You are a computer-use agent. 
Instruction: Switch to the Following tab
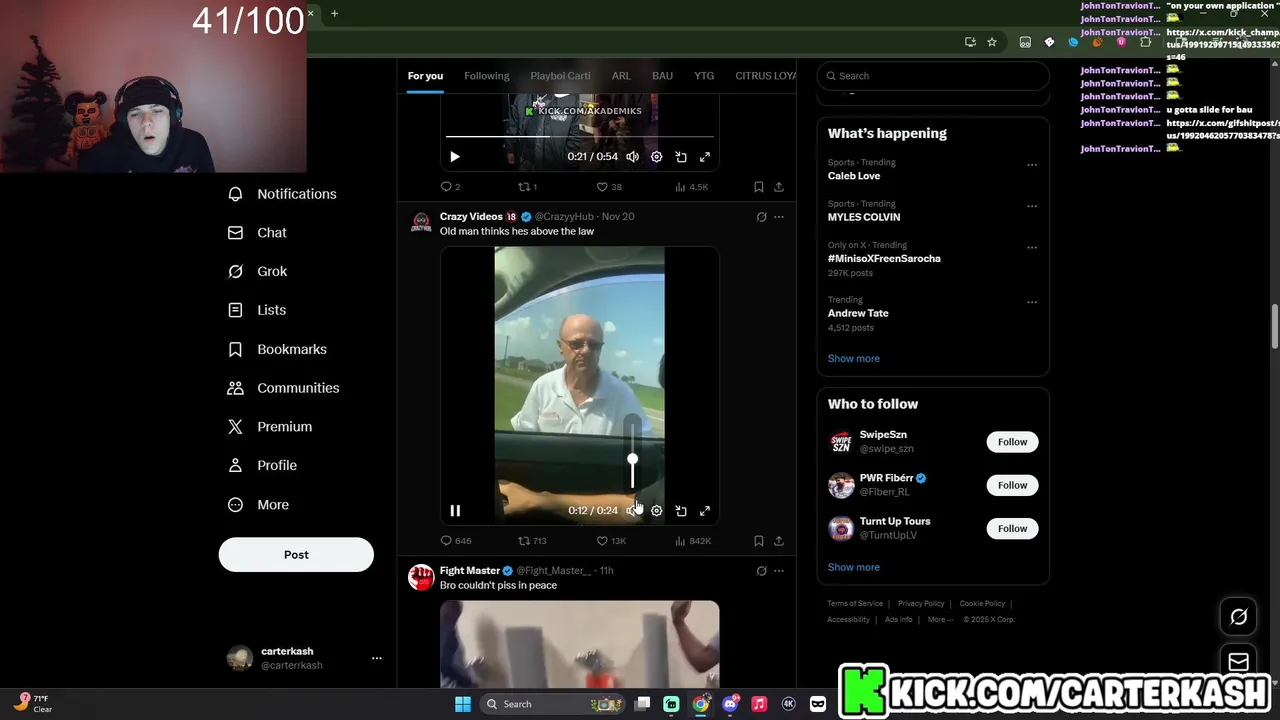point(487,76)
